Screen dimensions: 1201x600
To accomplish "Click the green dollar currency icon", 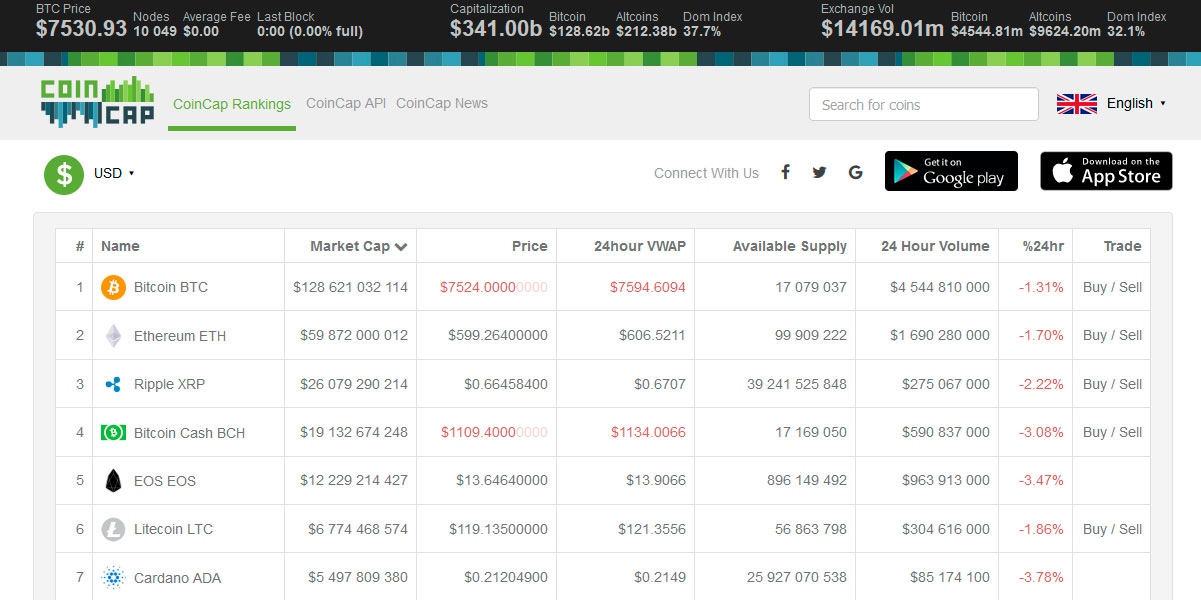I will coord(64,174).
